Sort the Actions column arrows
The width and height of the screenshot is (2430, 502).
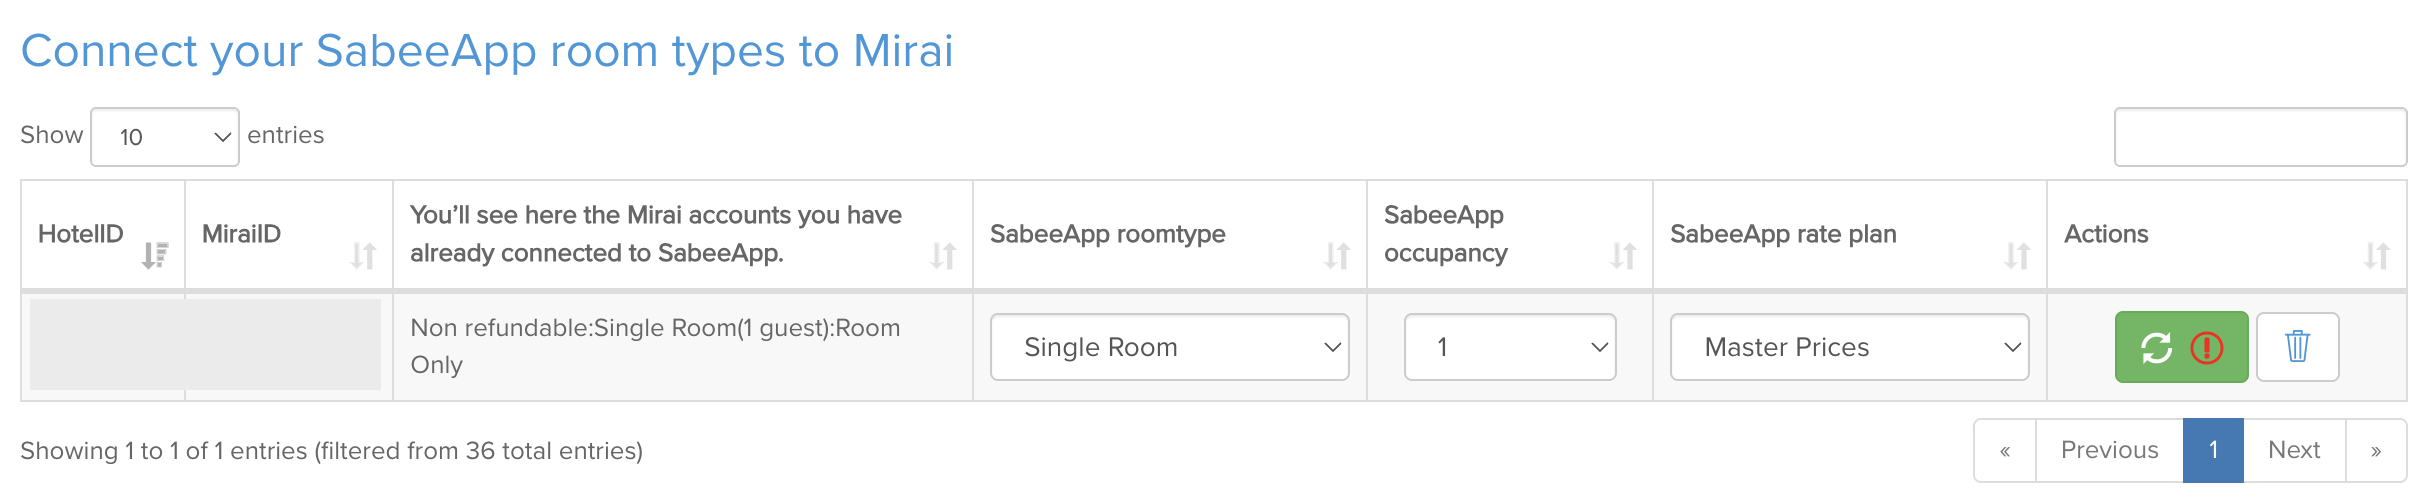pos(2377,256)
